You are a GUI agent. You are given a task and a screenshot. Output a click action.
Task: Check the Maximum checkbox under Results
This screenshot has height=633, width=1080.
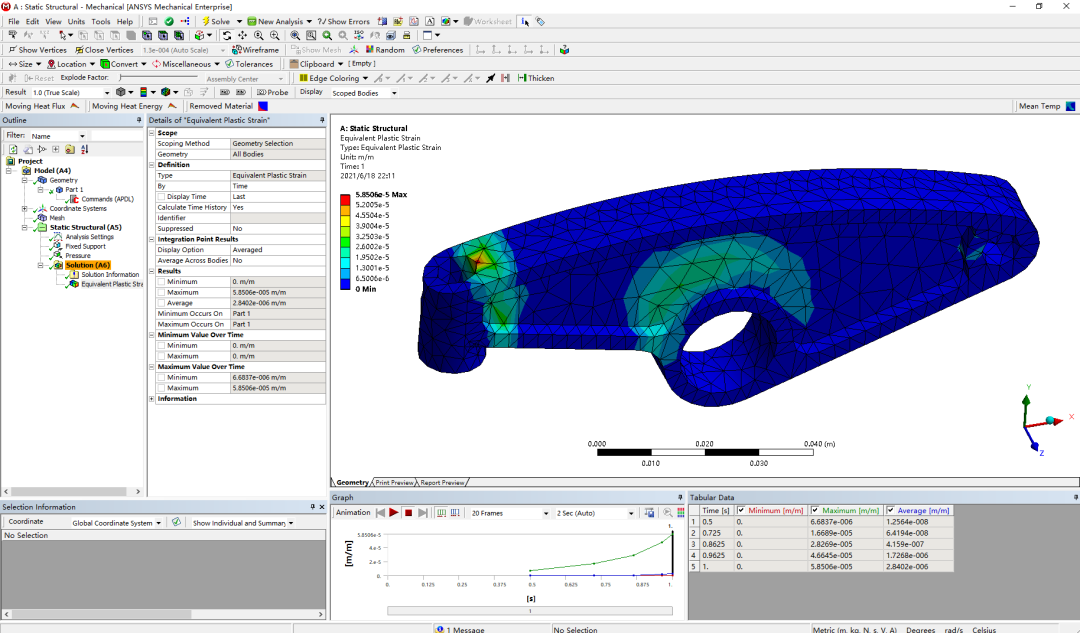(x=161, y=292)
